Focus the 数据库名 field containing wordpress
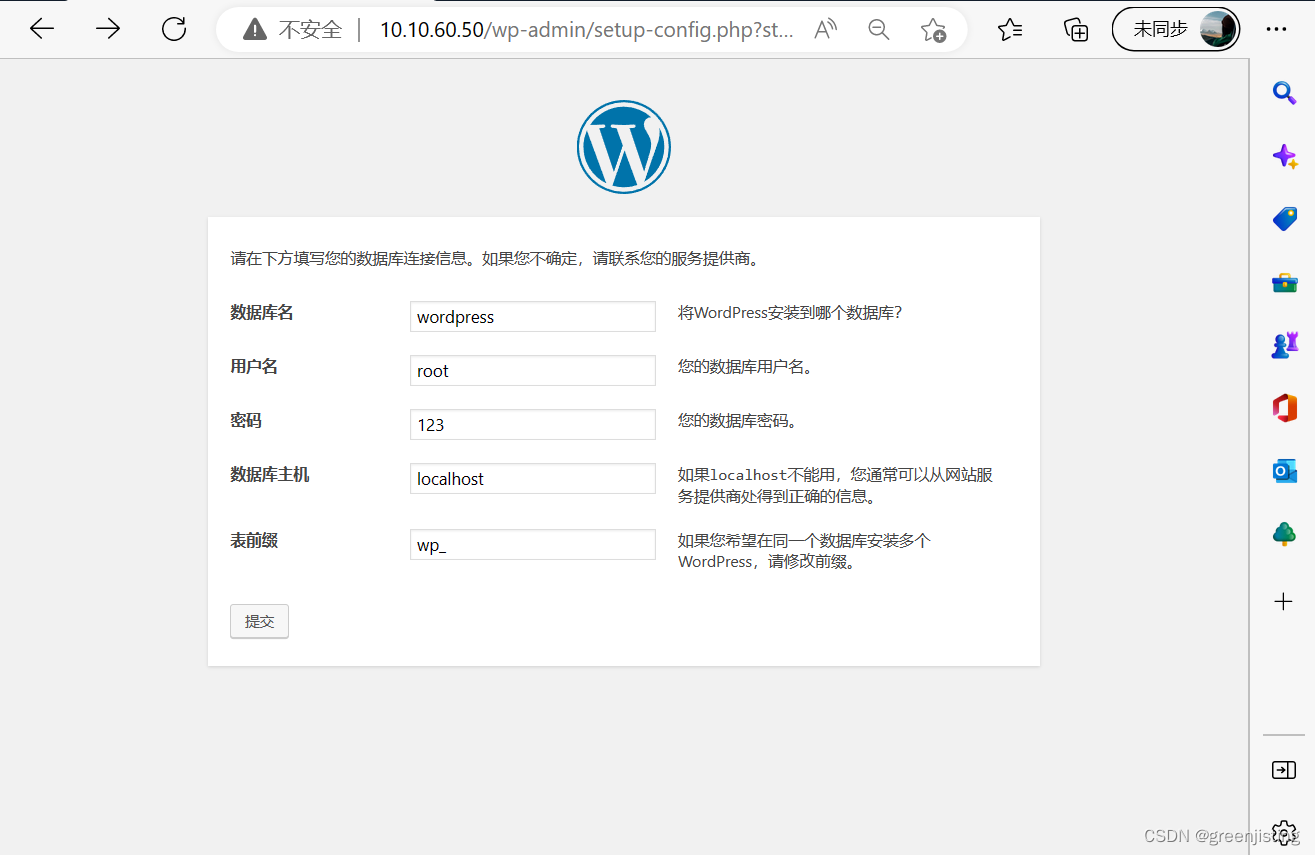 click(x=533, y=316)
